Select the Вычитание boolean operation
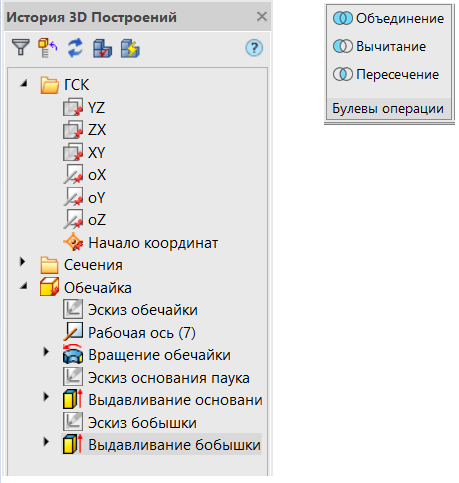The image size is (459, 483). tap(379, 46)
